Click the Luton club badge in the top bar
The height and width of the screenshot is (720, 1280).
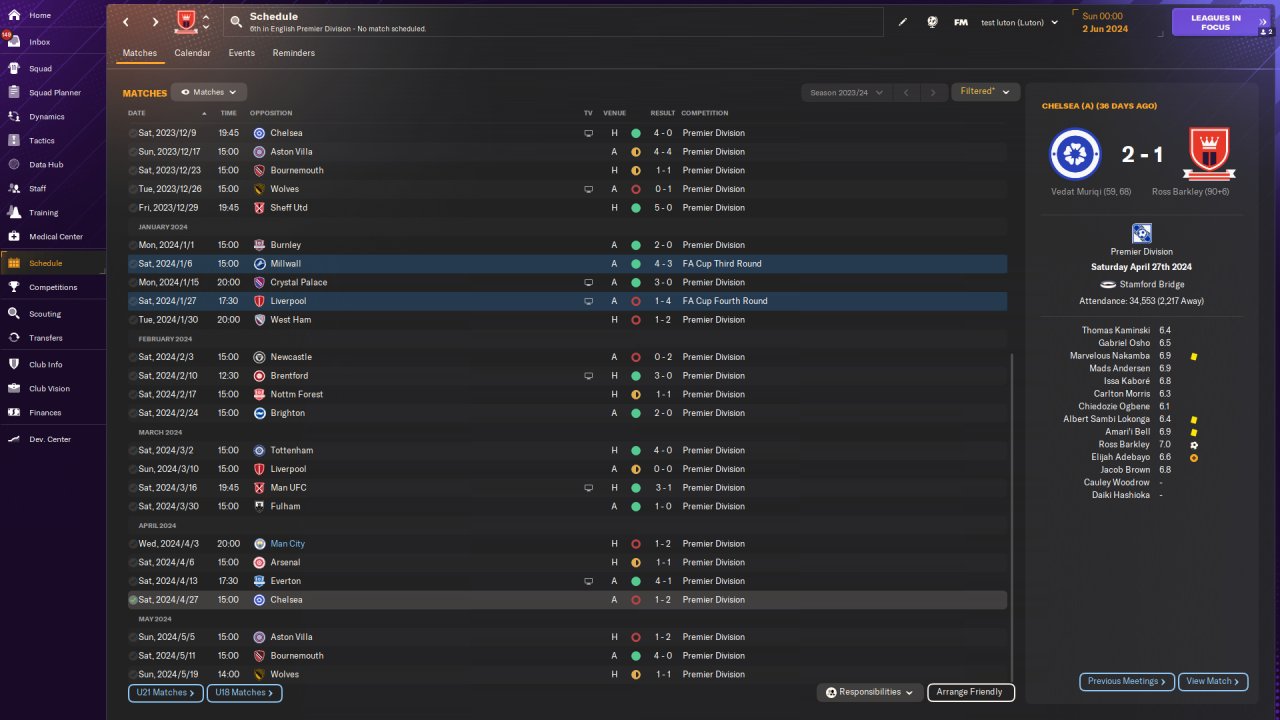pos(186,21)
